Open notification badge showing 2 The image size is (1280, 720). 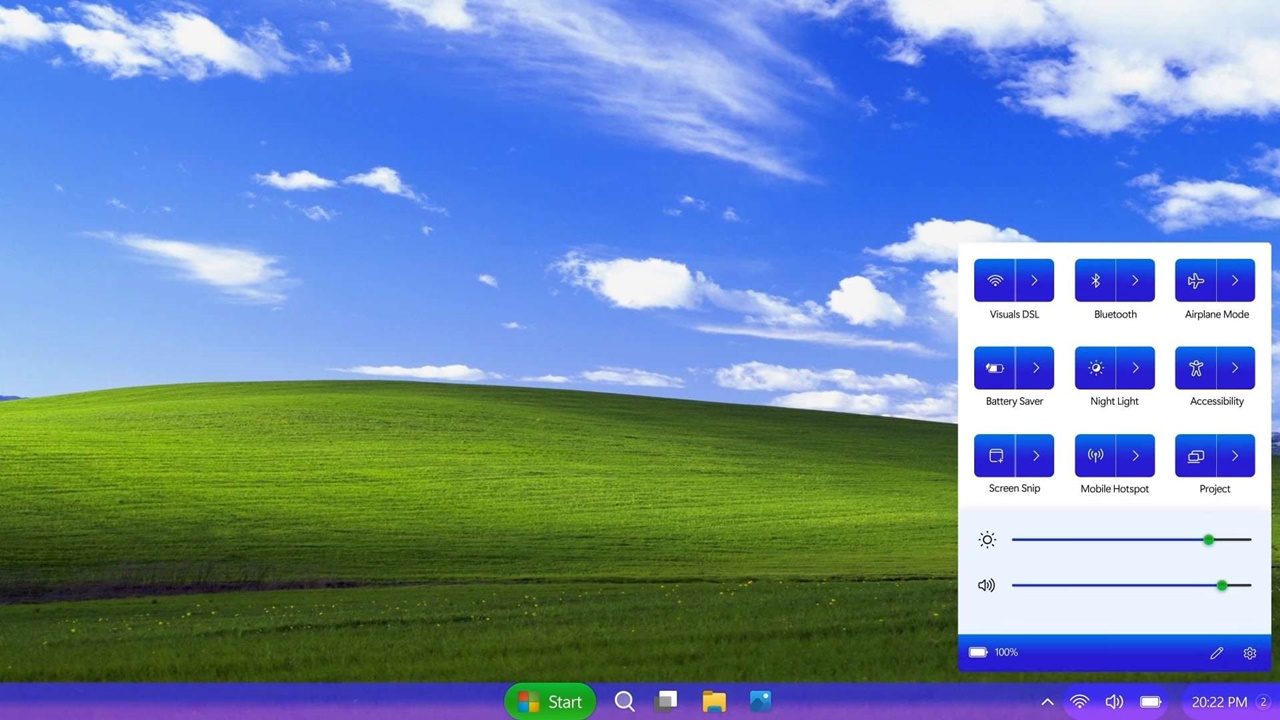tap(1263, 702)
